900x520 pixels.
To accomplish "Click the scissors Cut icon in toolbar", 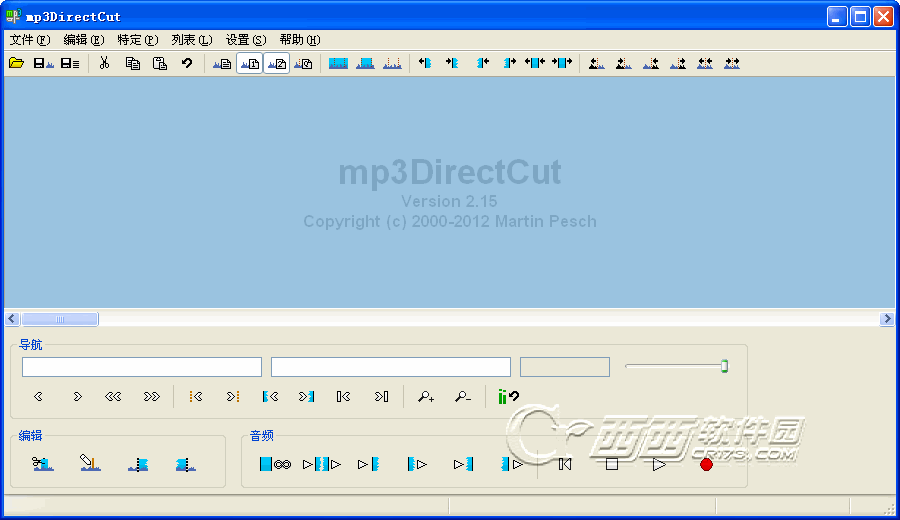I will [104, 63].
